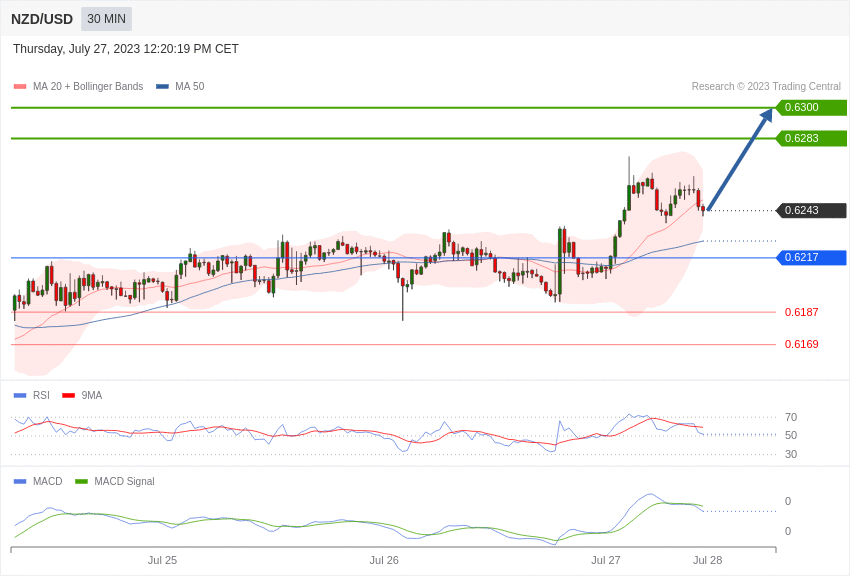
Task: Click the 0.6187 support level label
Action: [802, 312]
